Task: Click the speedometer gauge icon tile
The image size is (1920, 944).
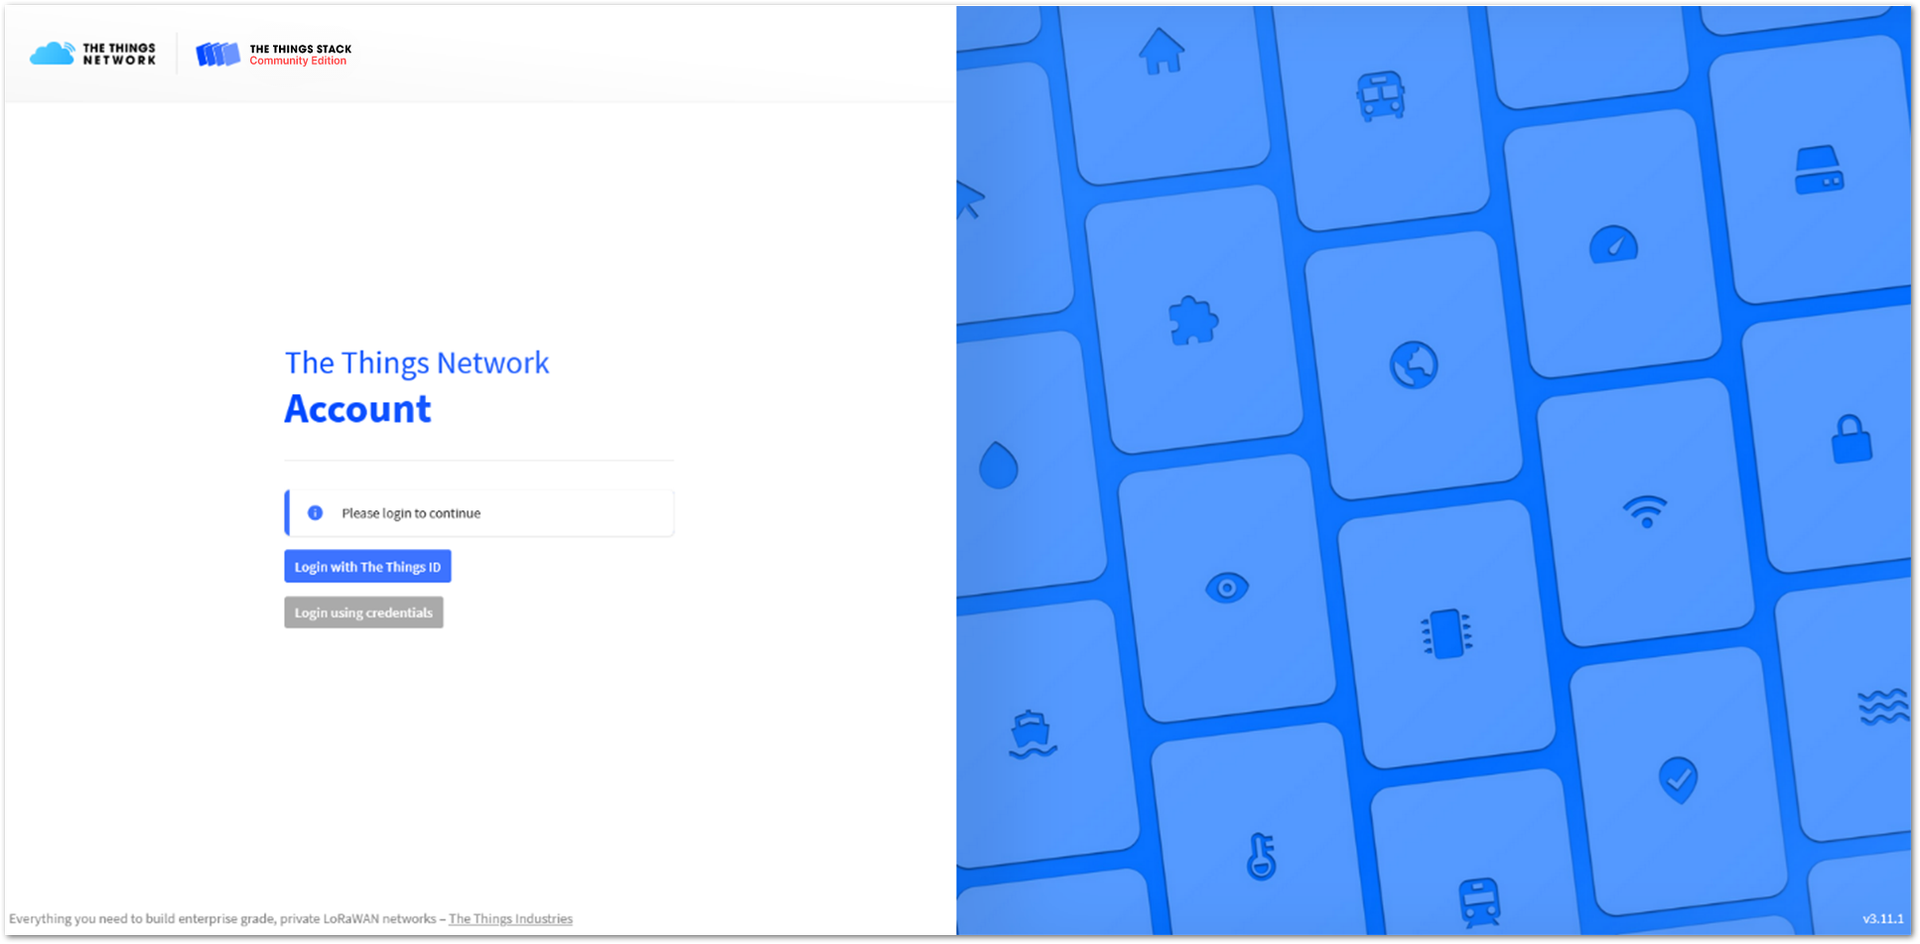Action: tap(1614, 245)
